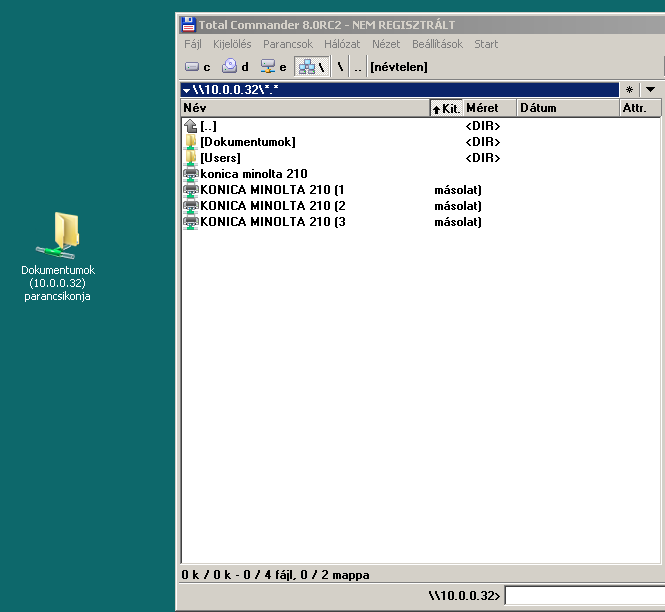Switch to drive c button
Image resolution: width=665 pixels, height=612 pixels.
coord(198,67)
